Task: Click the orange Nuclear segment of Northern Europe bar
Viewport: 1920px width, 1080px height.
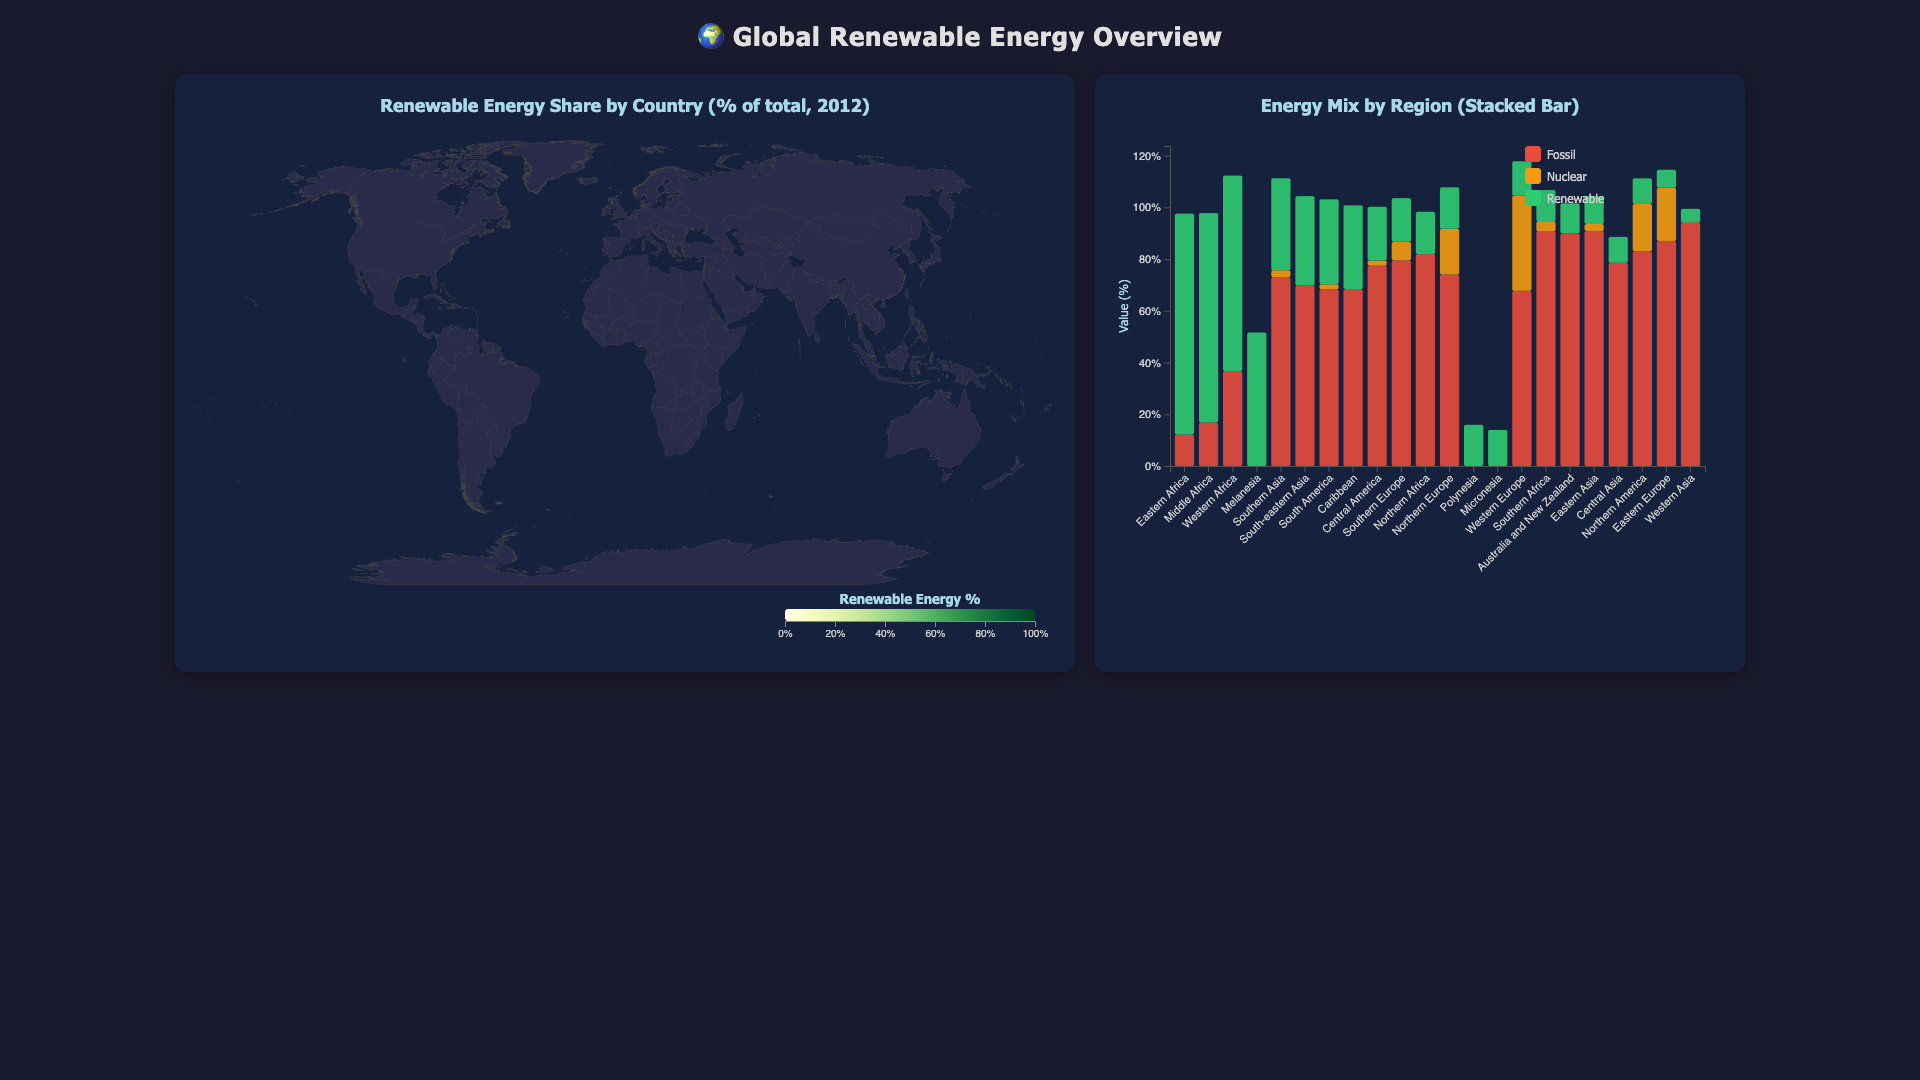Action: [1449, 252]
